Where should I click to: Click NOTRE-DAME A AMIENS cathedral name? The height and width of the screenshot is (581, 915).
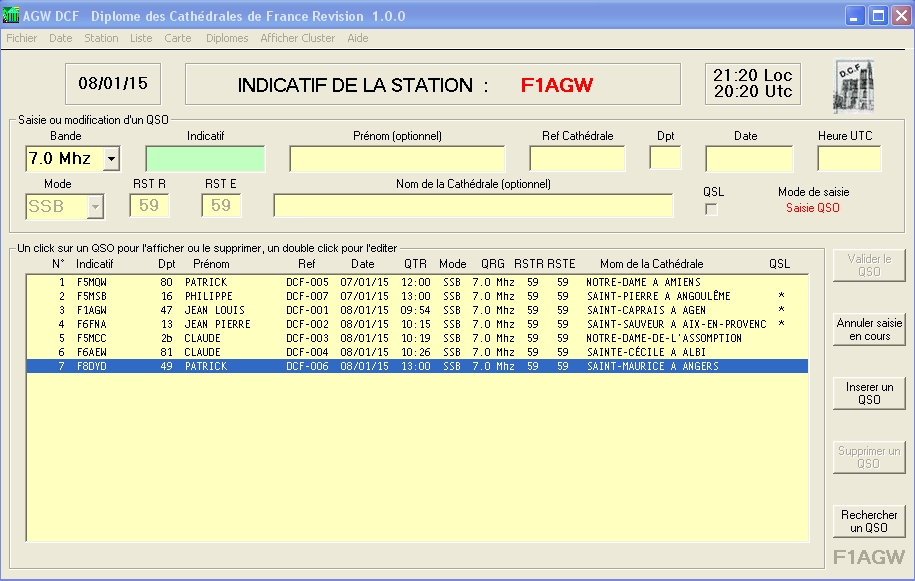click(x=643, y=282)
